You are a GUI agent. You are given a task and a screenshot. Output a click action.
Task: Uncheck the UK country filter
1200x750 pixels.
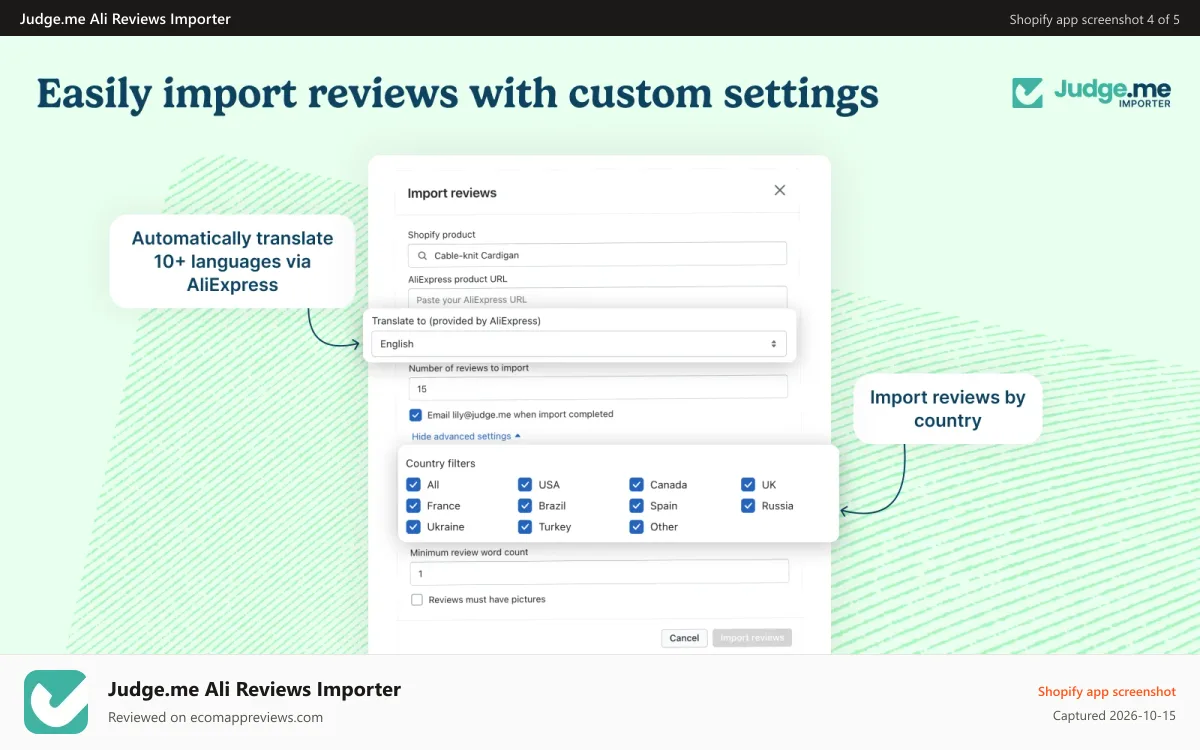(748, 485)
